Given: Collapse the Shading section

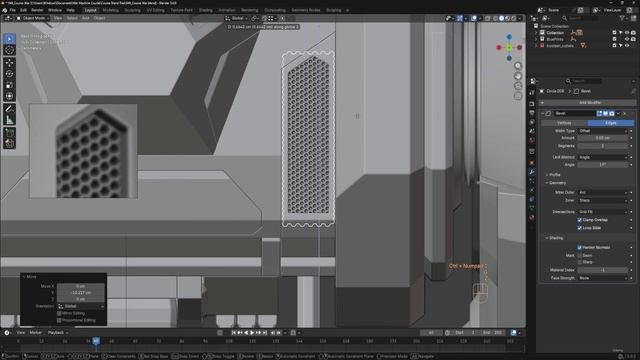Looking at the screenshot, I should (x=555, y=238).
